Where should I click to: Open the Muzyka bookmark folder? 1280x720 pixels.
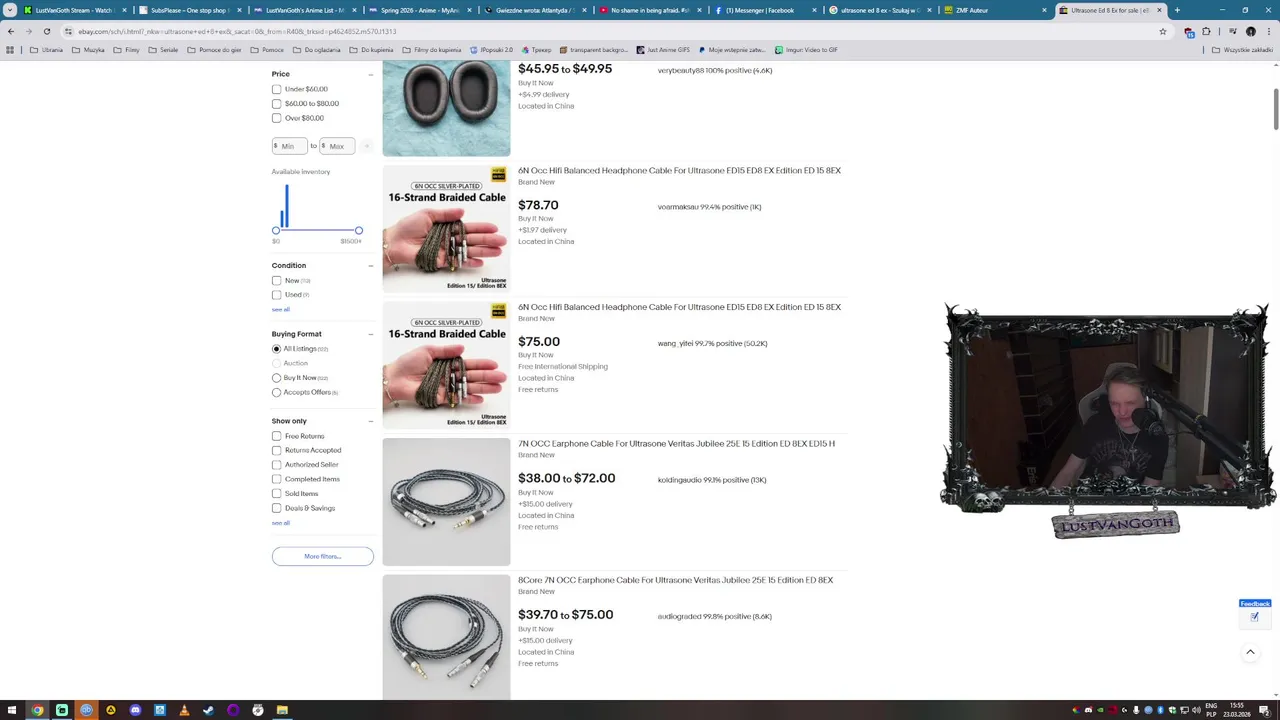[88, 49]
